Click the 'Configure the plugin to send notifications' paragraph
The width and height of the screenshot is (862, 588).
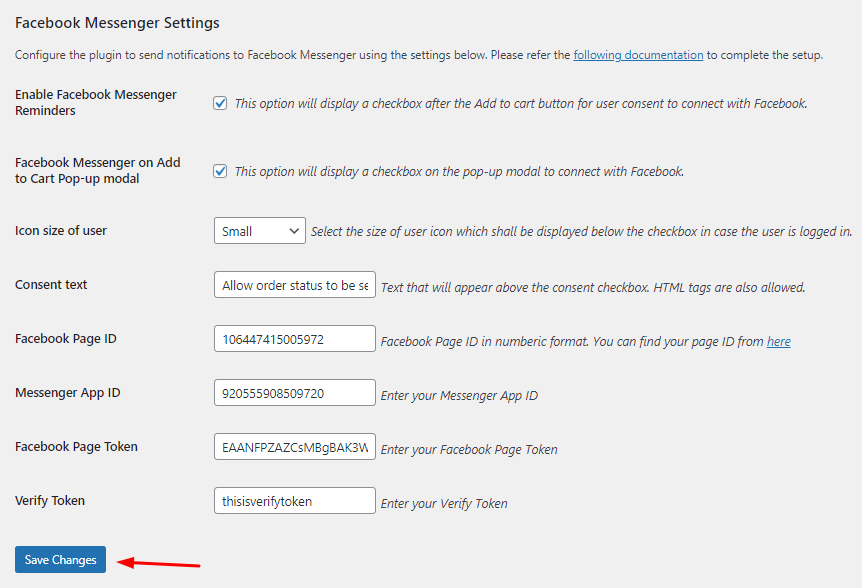pos(419,55)
